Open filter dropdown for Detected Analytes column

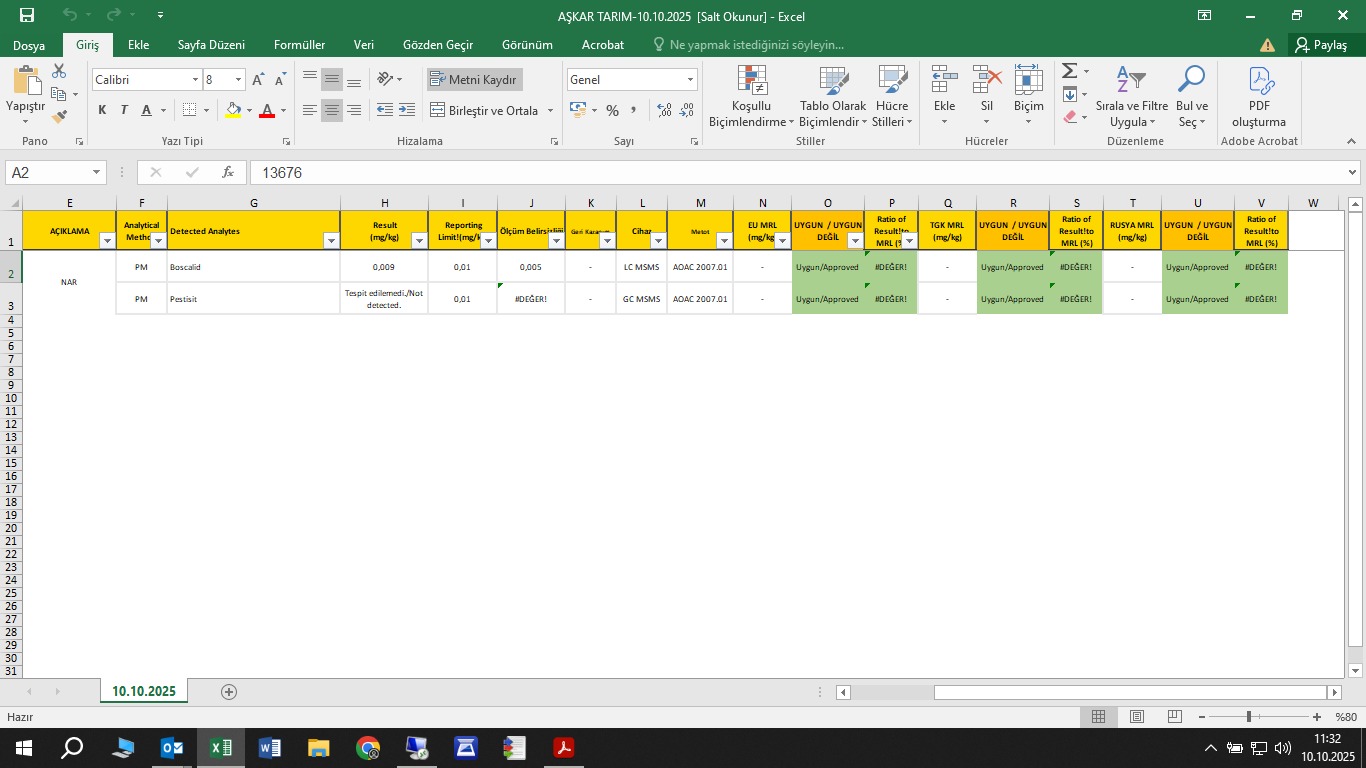(331, 241)
